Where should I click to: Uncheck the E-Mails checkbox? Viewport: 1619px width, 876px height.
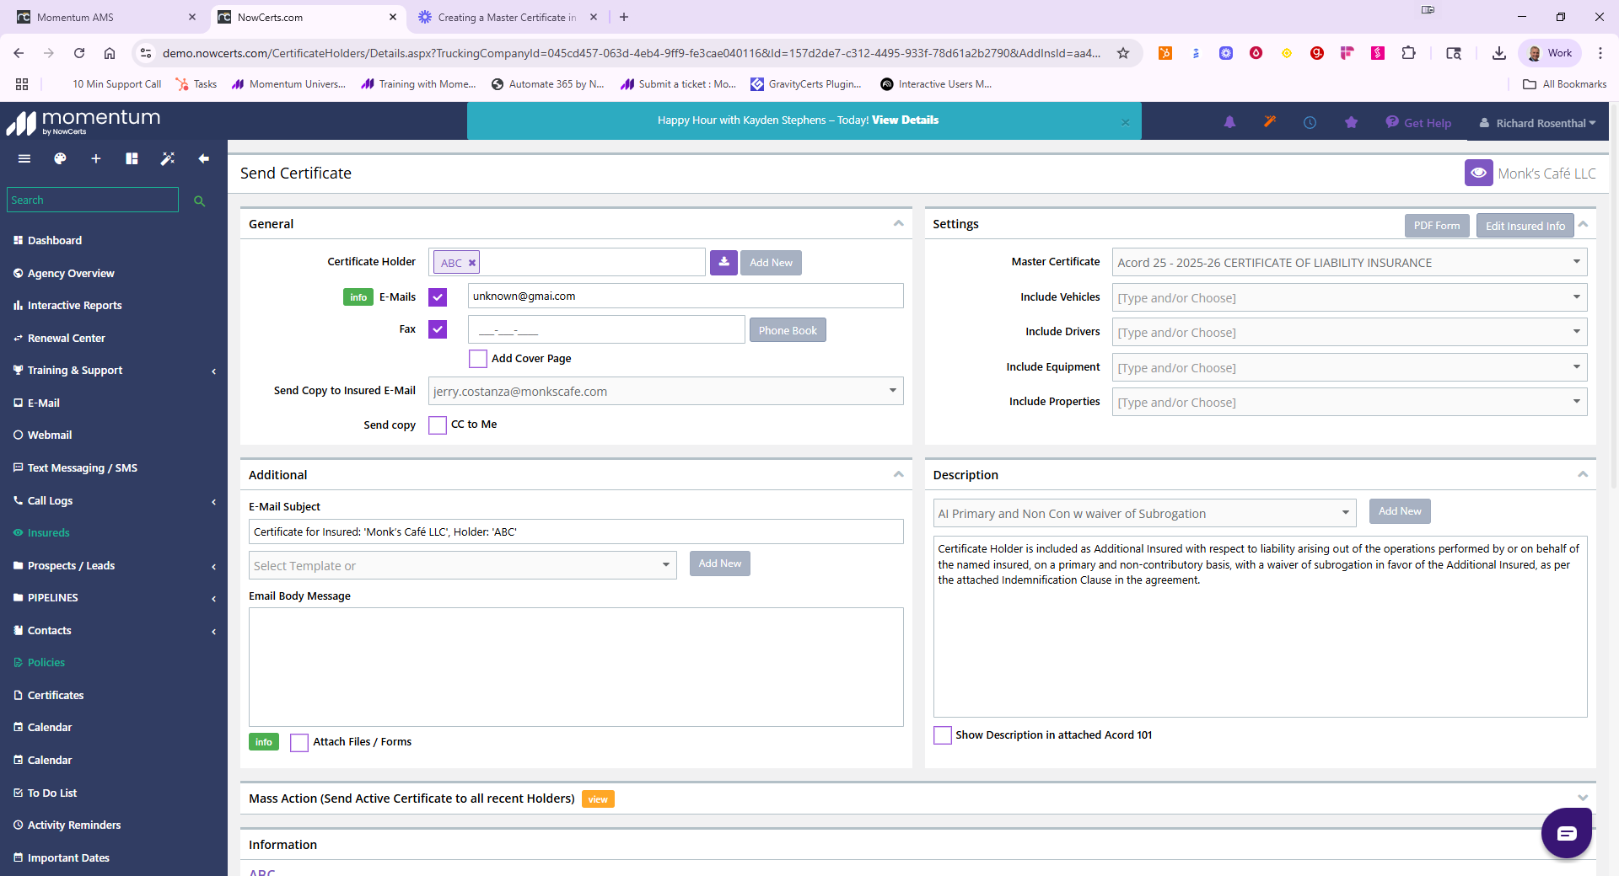[438, 297]
